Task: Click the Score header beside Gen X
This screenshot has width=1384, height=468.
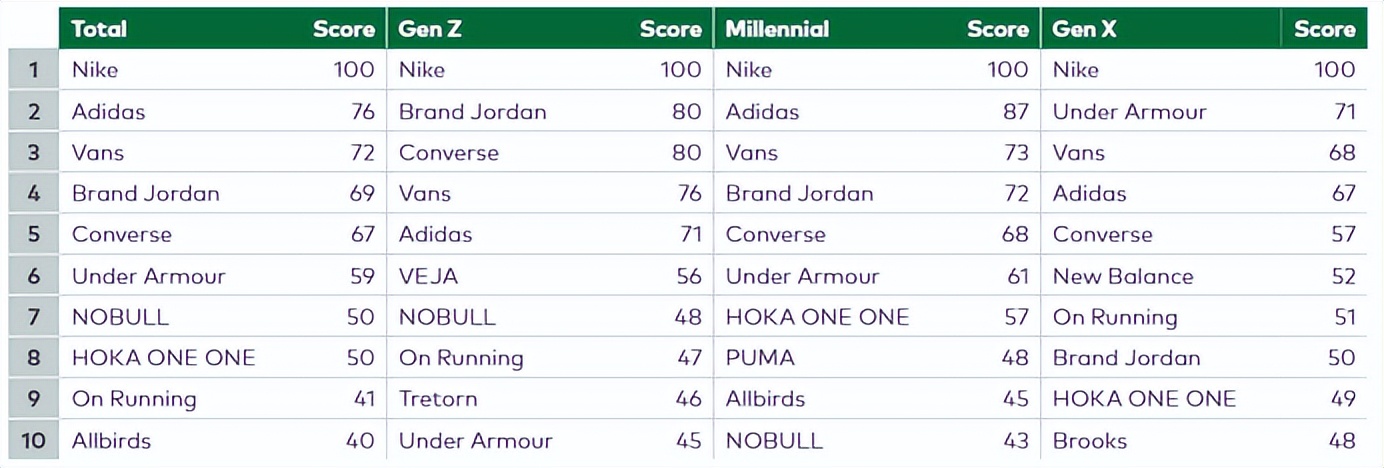Action: (x=1324, y=29)
